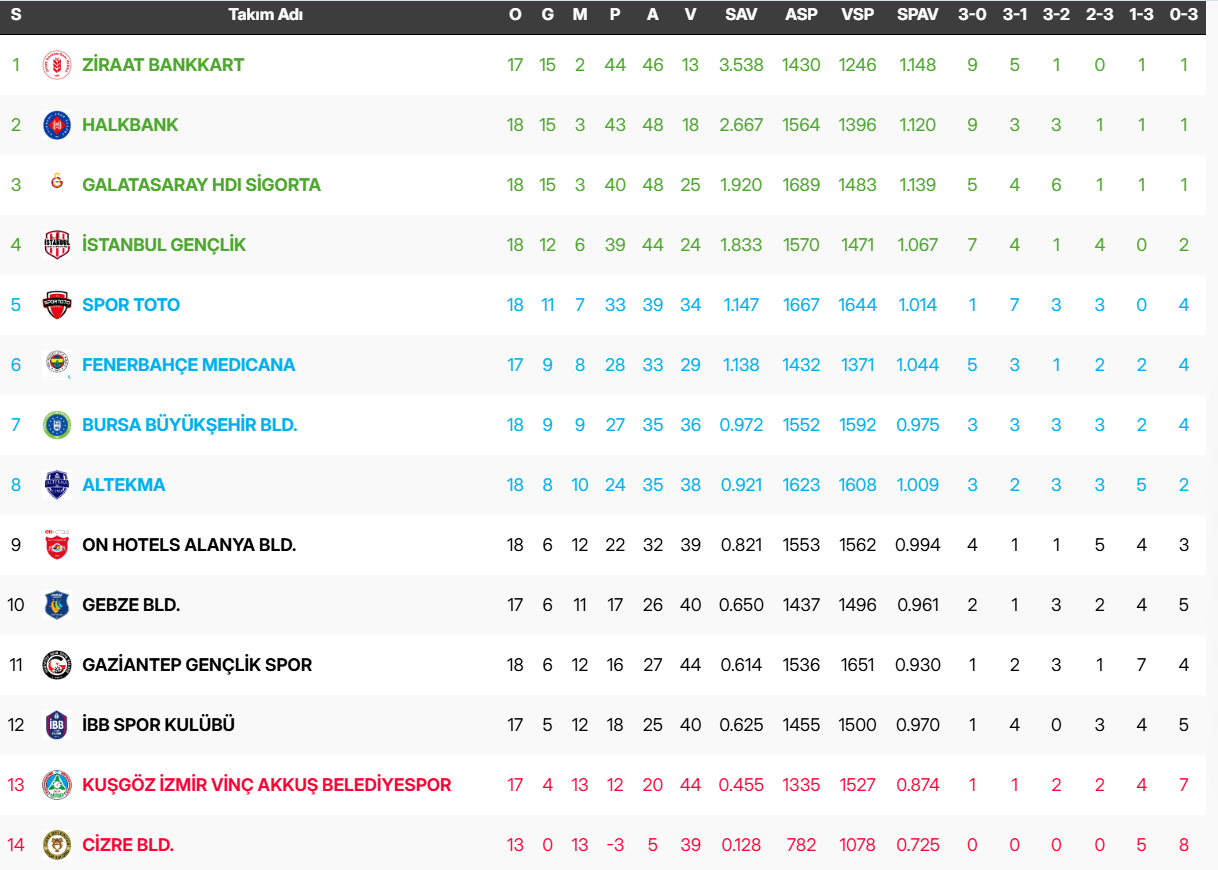The height and width of the screenshot is (870, 1218).
Task: Click the Cizre Bld. team logo
Action: (x=57, y=845)
